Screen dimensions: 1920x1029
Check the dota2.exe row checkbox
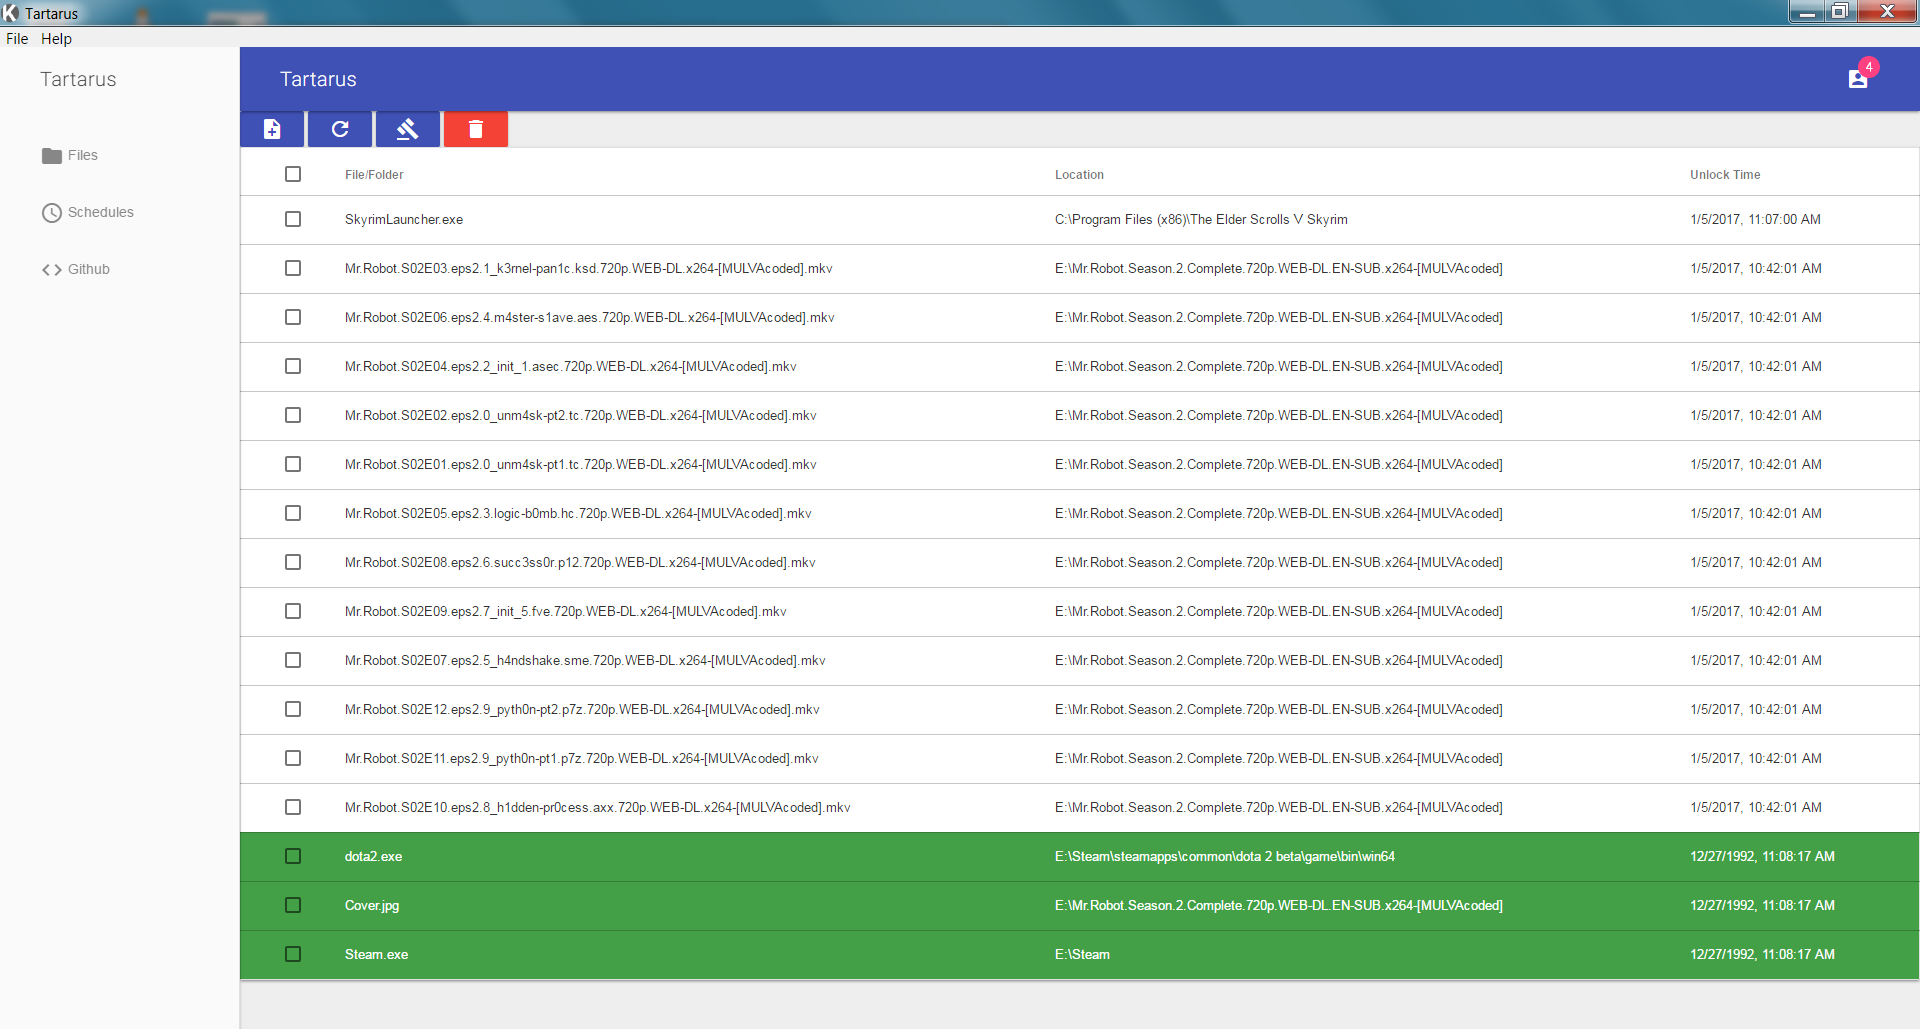pyautogui.click(x=293, y=856)
